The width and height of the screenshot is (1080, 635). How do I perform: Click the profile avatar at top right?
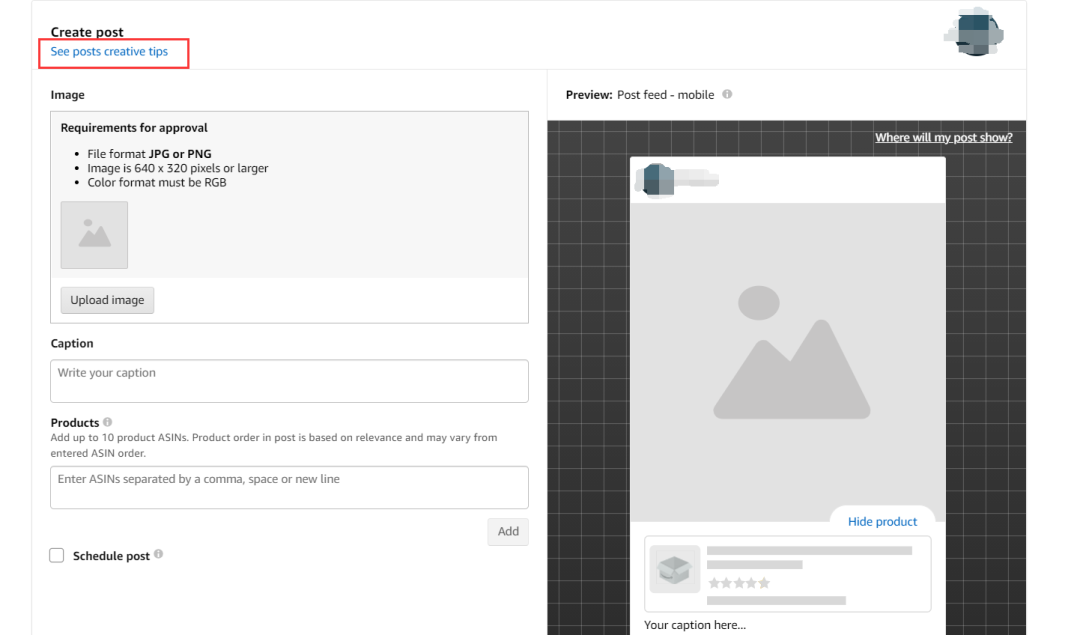(x=974, y=32)
